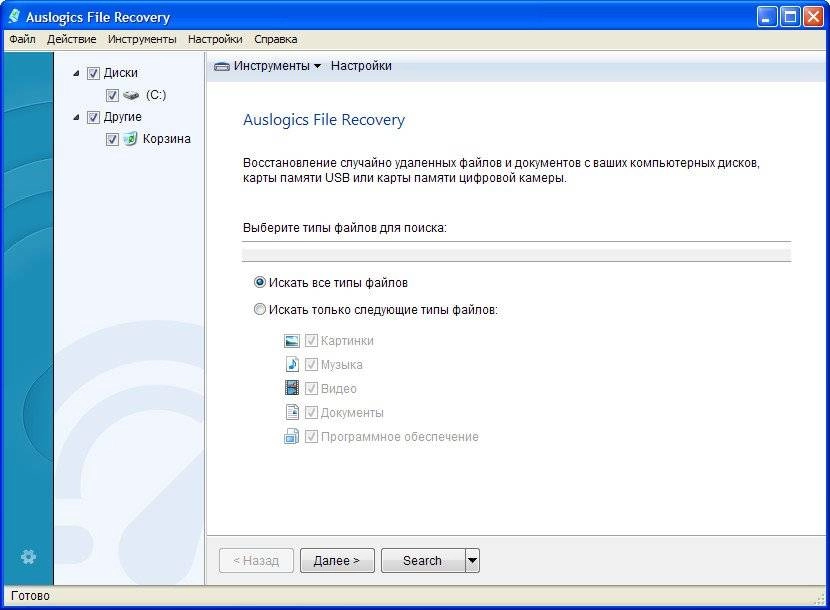
Task: Click the Корзина recycle bin icon
Action: 130,139
